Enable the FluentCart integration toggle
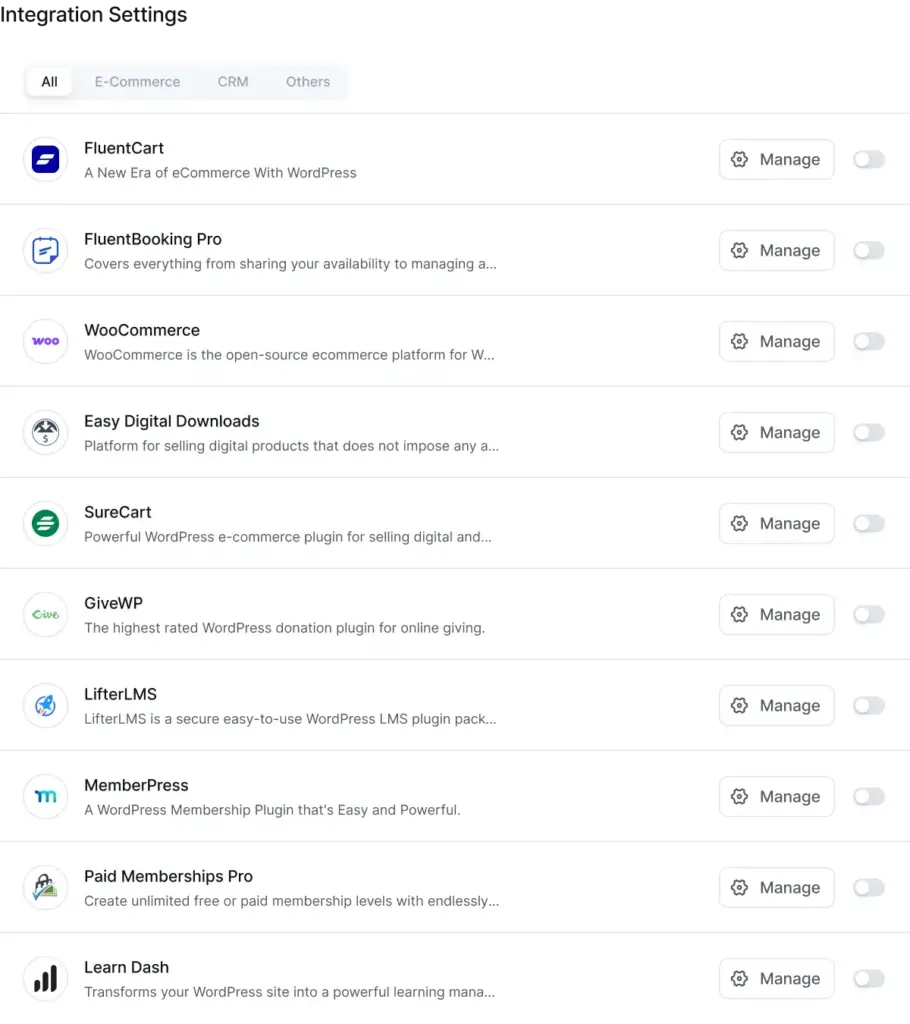This screenshot has width=910, height=1024. [869, 159]
